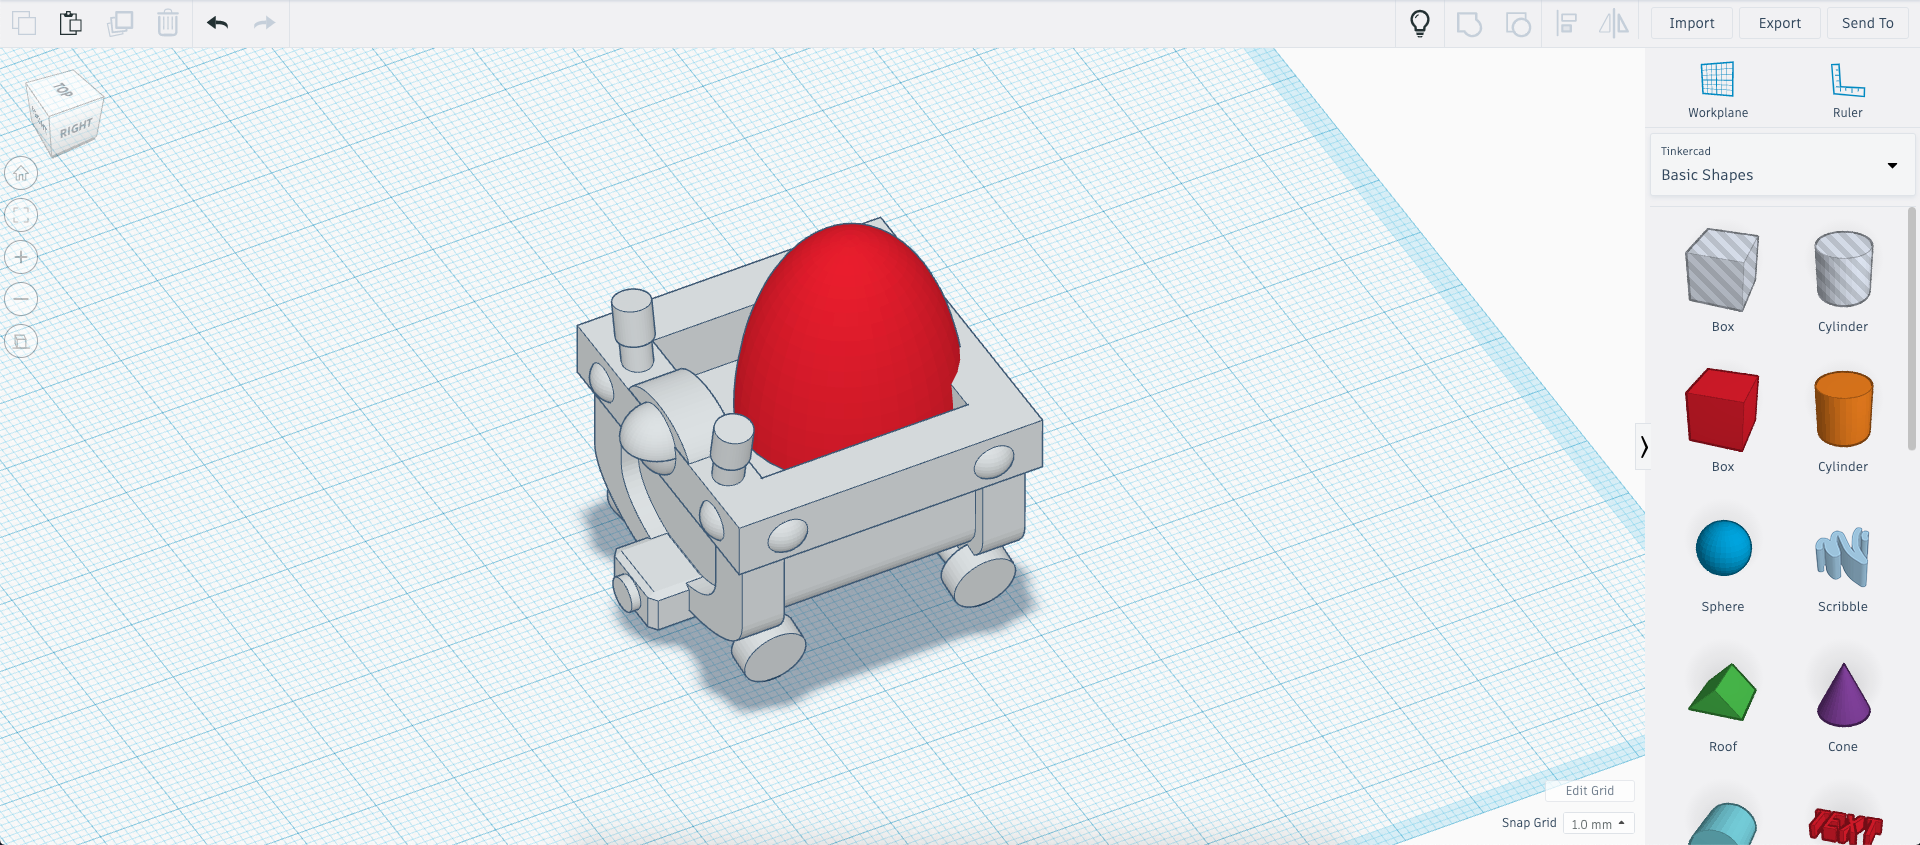Click the Home view icon
The height and width of the screenshot is (845, 1920).
coord(21,174)
